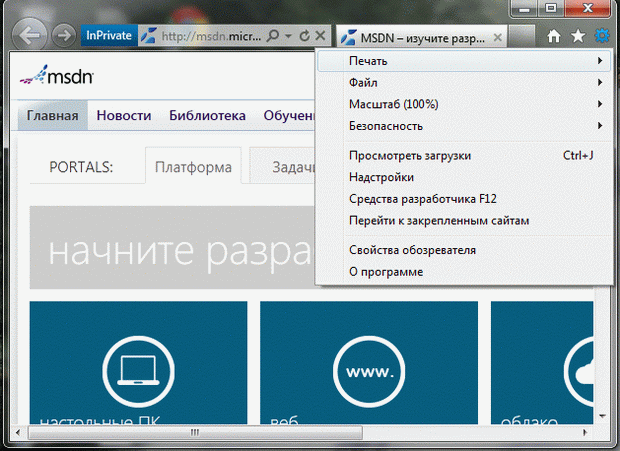Toggle the Tools gear menu
The image size is (620, 451).
(602, 36)
